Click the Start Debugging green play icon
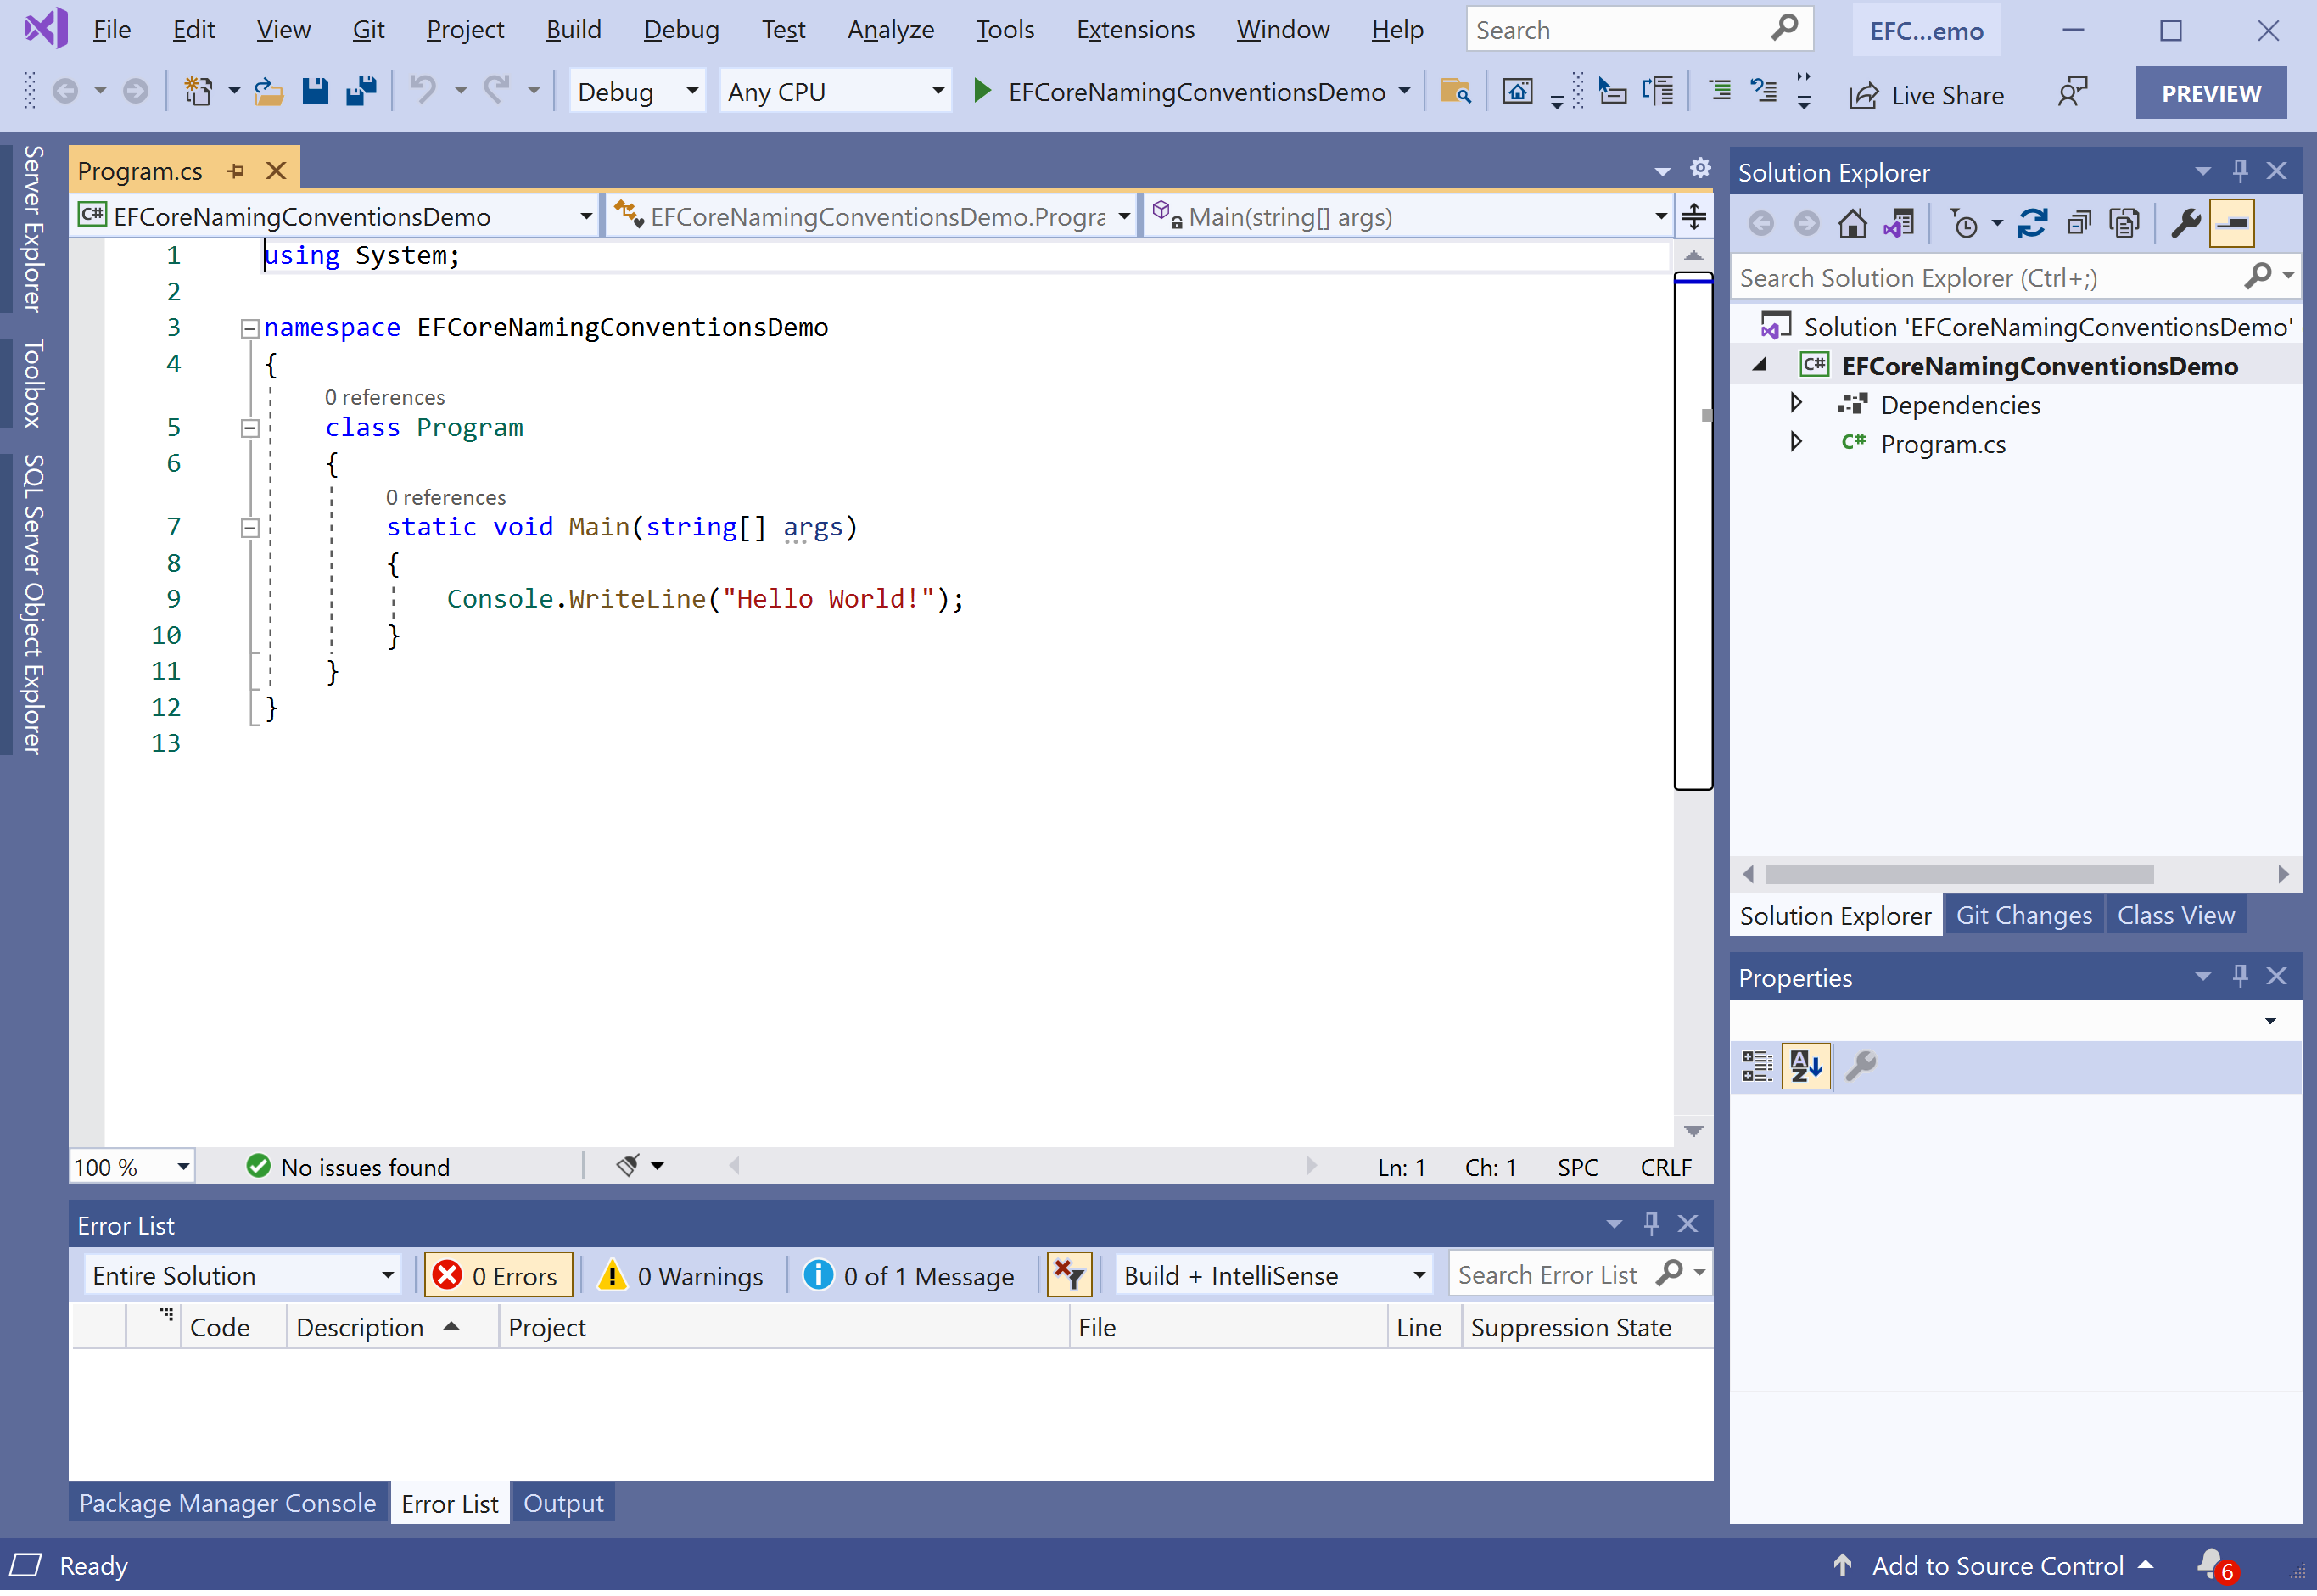This screenshot has width=2317, height=1596. pyautogui.click(x=982, y=92)
